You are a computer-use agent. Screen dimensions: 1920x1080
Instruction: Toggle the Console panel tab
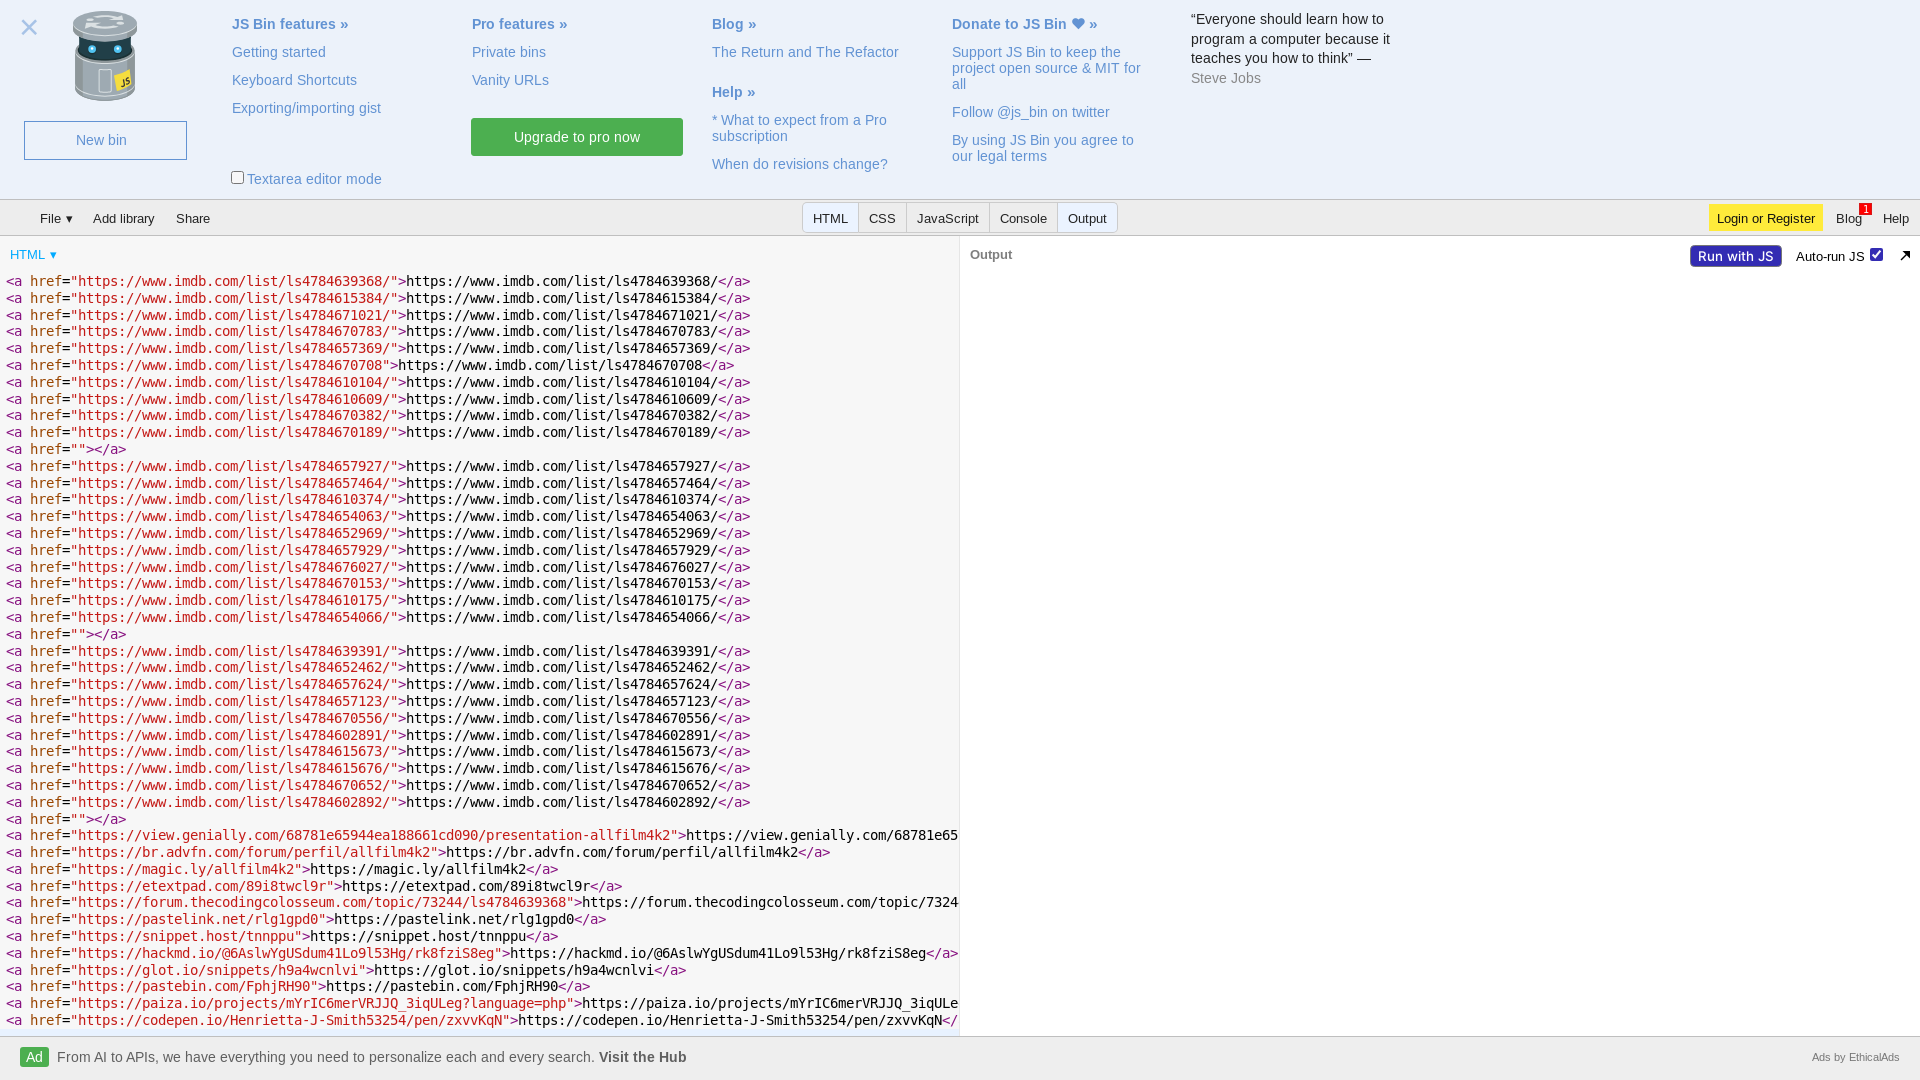tap(1023, 218)
